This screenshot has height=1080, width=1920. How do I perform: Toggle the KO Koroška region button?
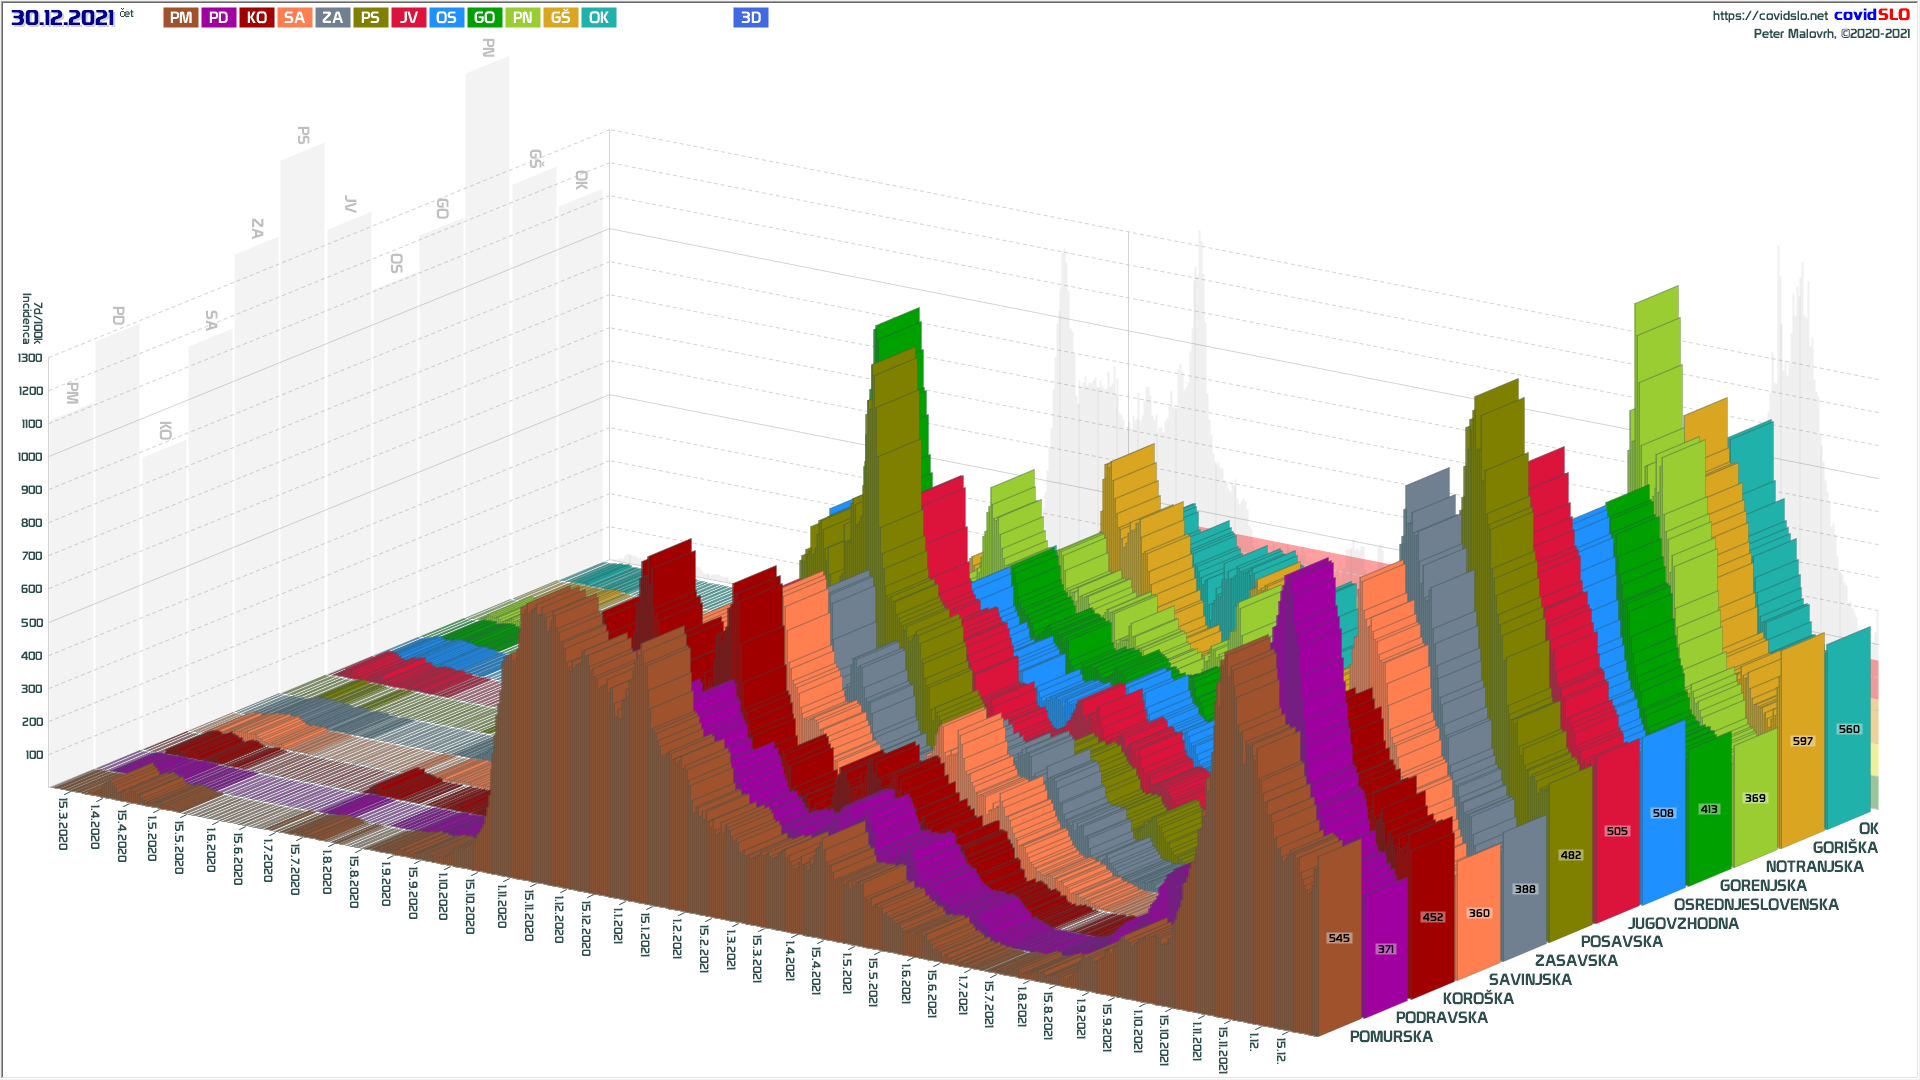pyautogui.click(x=257, y=18)
